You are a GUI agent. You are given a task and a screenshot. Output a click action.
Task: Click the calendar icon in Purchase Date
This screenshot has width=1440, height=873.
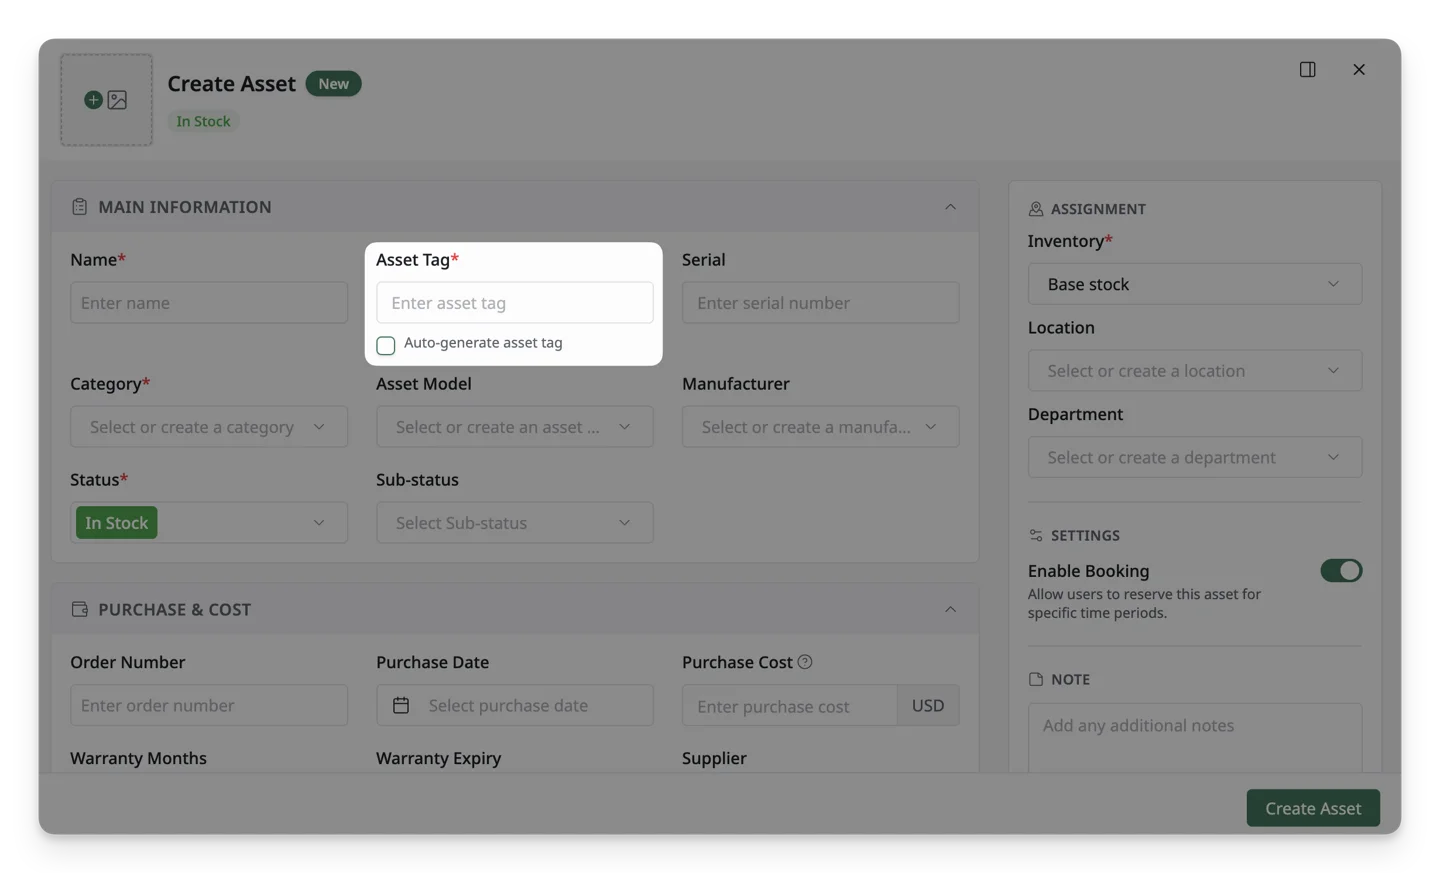[x=401, y=706]
